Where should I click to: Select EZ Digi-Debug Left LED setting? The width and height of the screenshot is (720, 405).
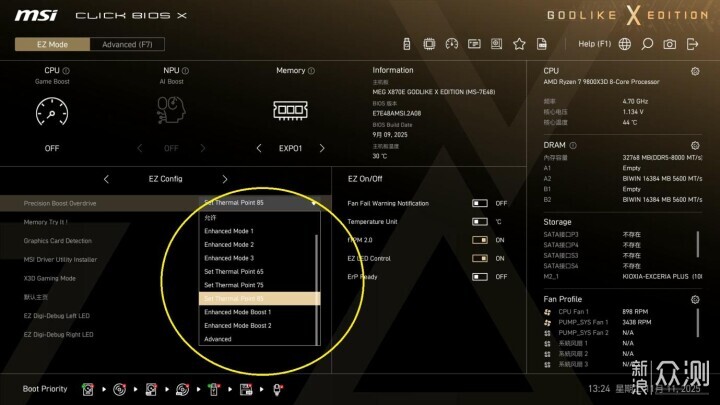[56, 315]
